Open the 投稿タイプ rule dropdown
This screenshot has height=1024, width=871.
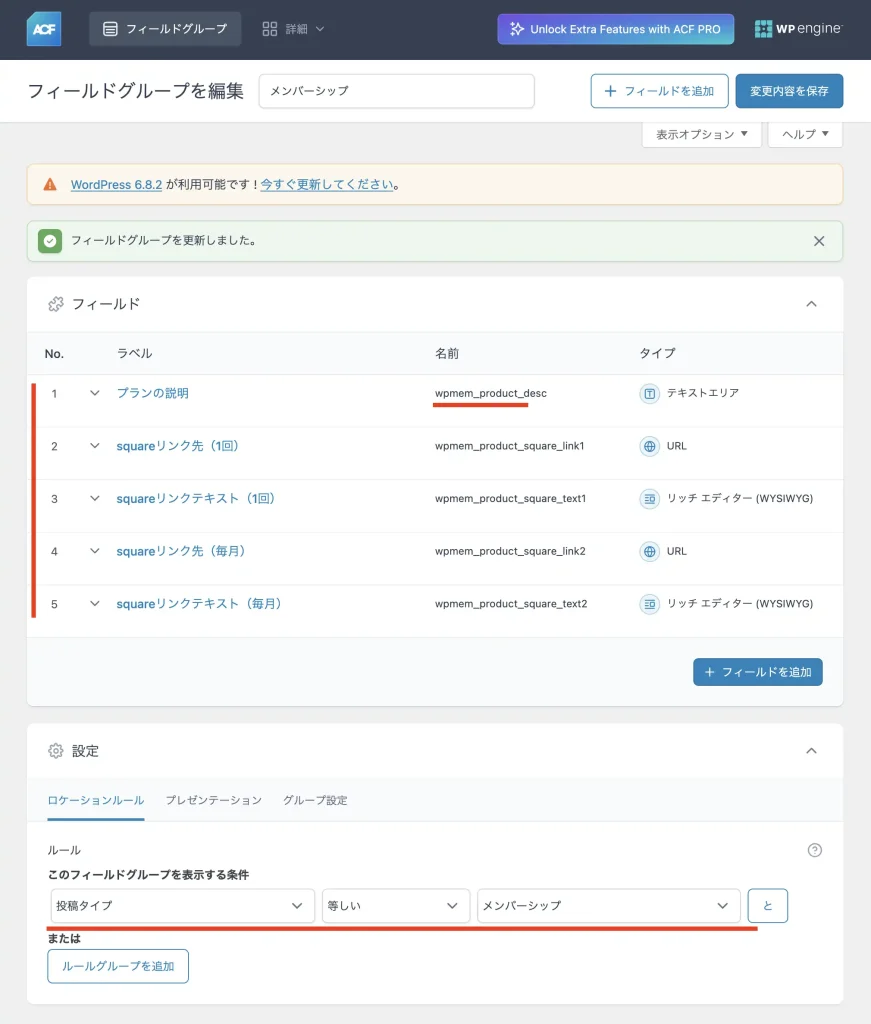pyautogui.click(x=182, y=906)
